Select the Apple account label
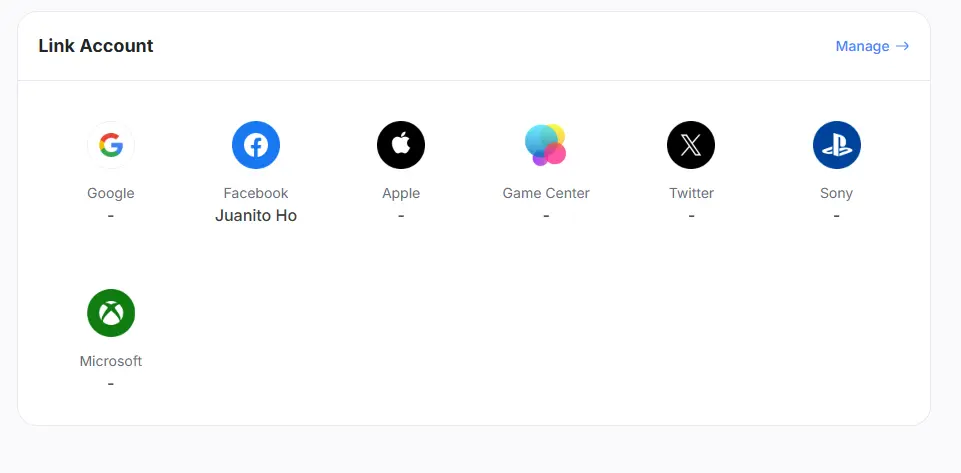The image size is (961, 473). pos(401,193)
